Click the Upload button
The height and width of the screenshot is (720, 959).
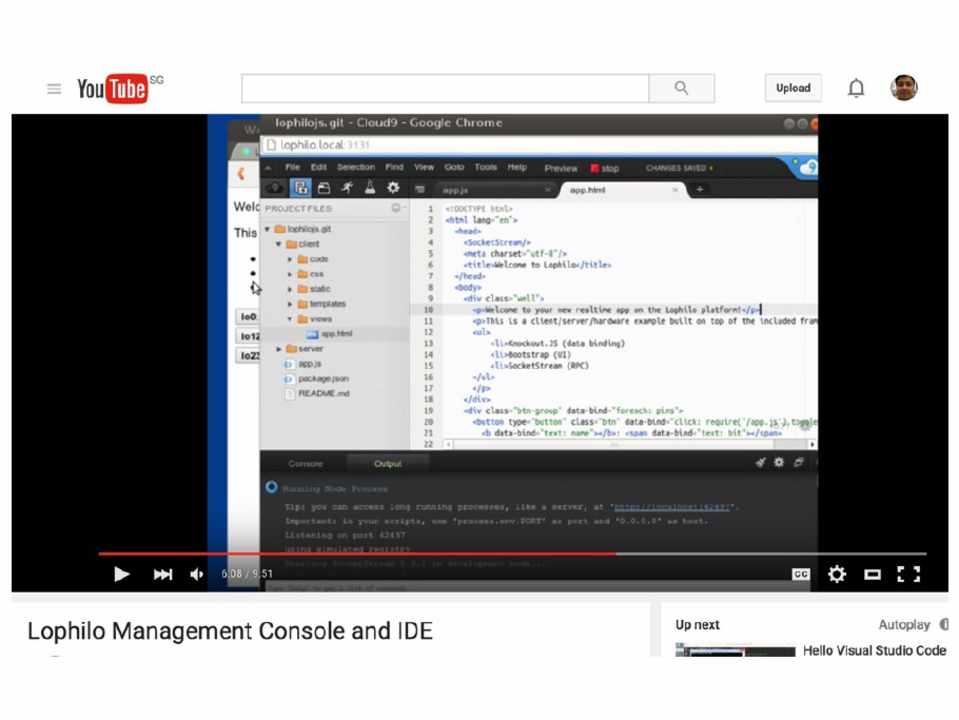pyautogui.click(x=793, y=88)
